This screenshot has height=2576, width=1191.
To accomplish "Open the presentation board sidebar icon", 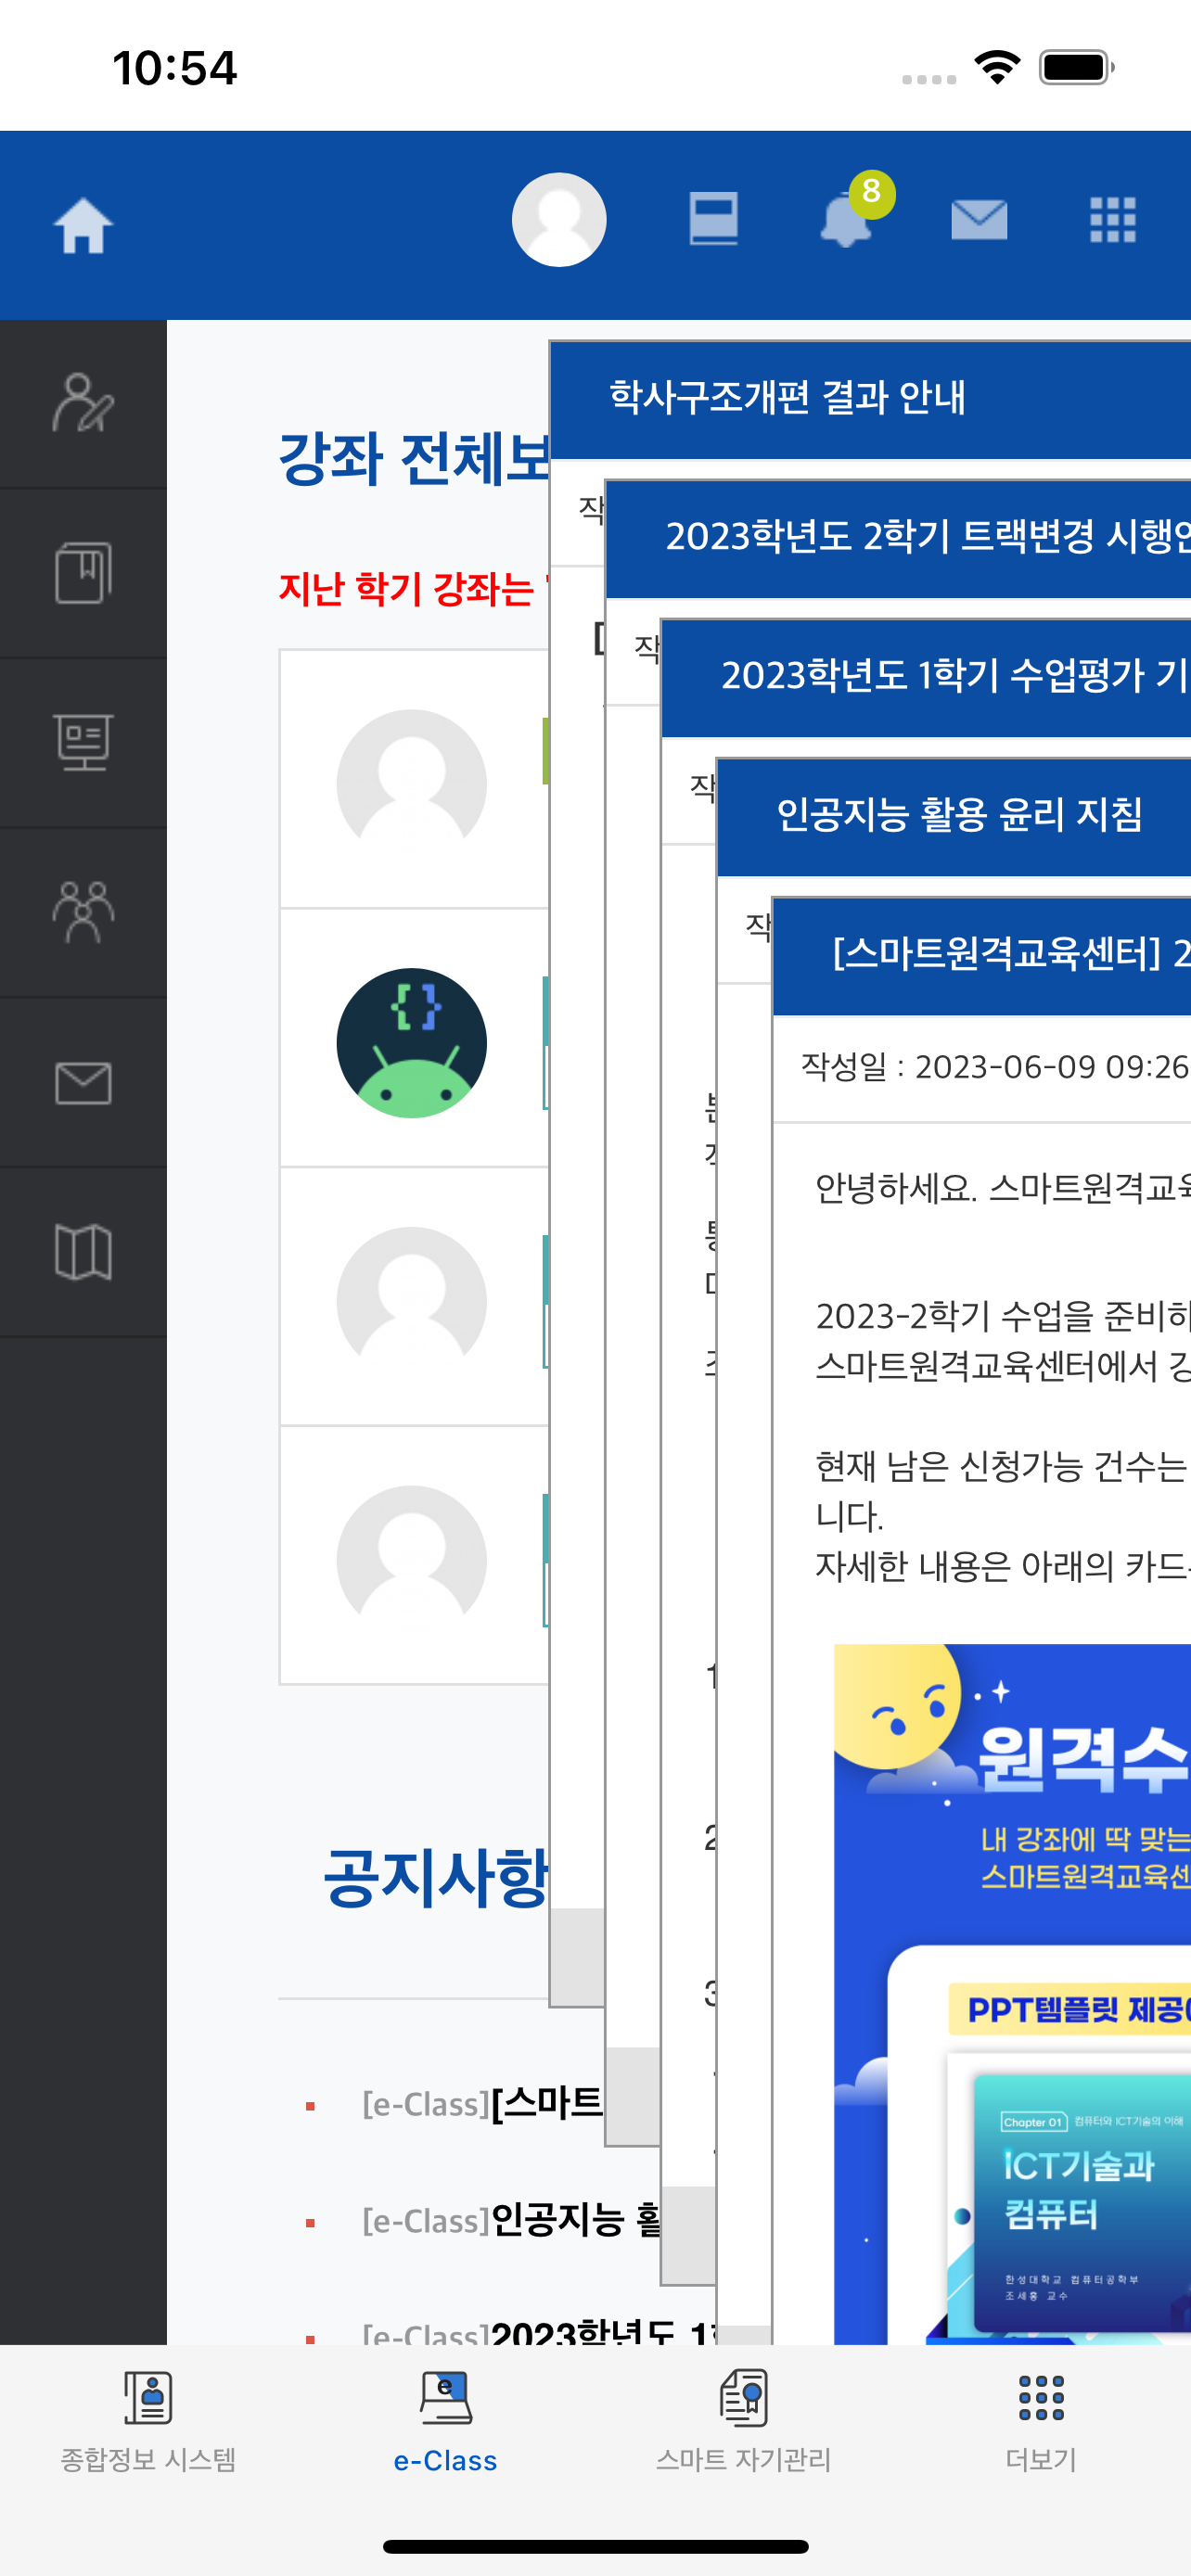I will coord(83,743).
